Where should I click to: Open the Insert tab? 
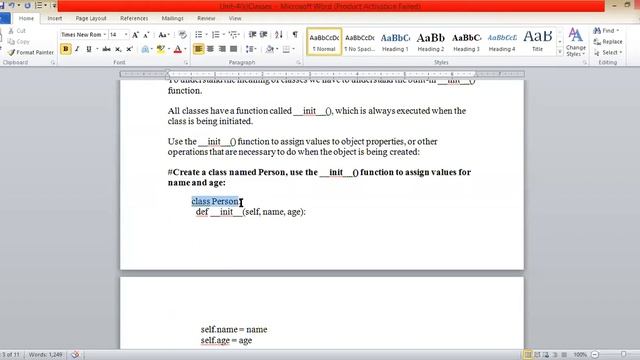point(55,18)
